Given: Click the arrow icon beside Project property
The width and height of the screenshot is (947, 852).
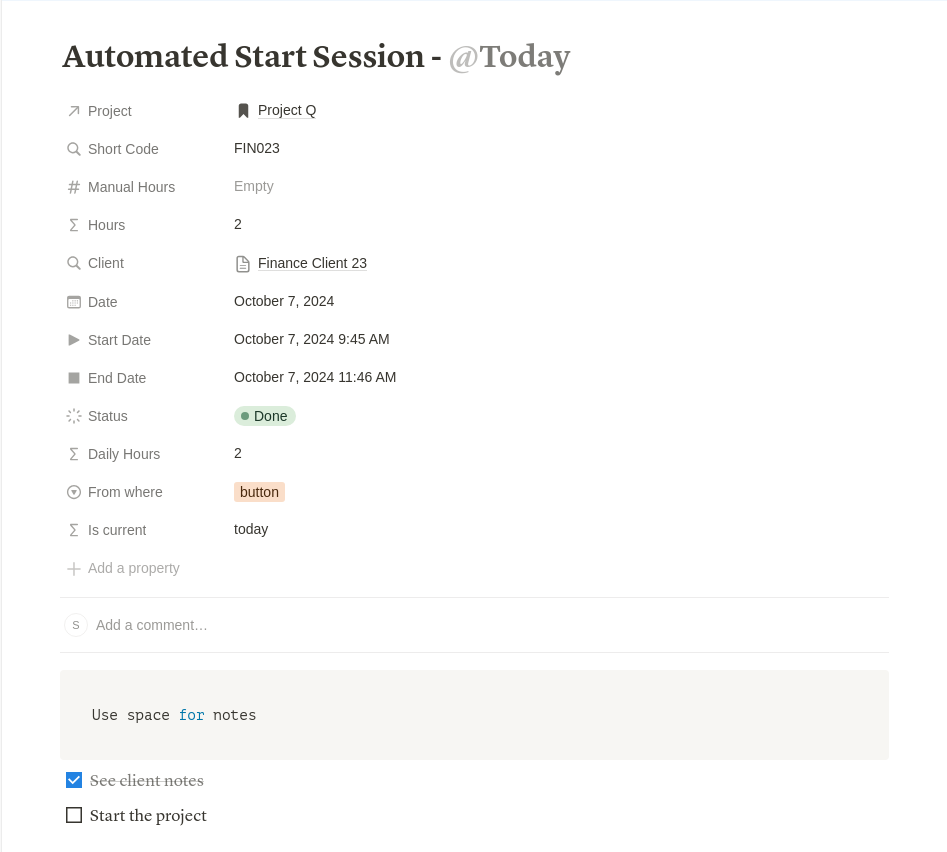Looking at the screenshot, I should tap(74, 111).
